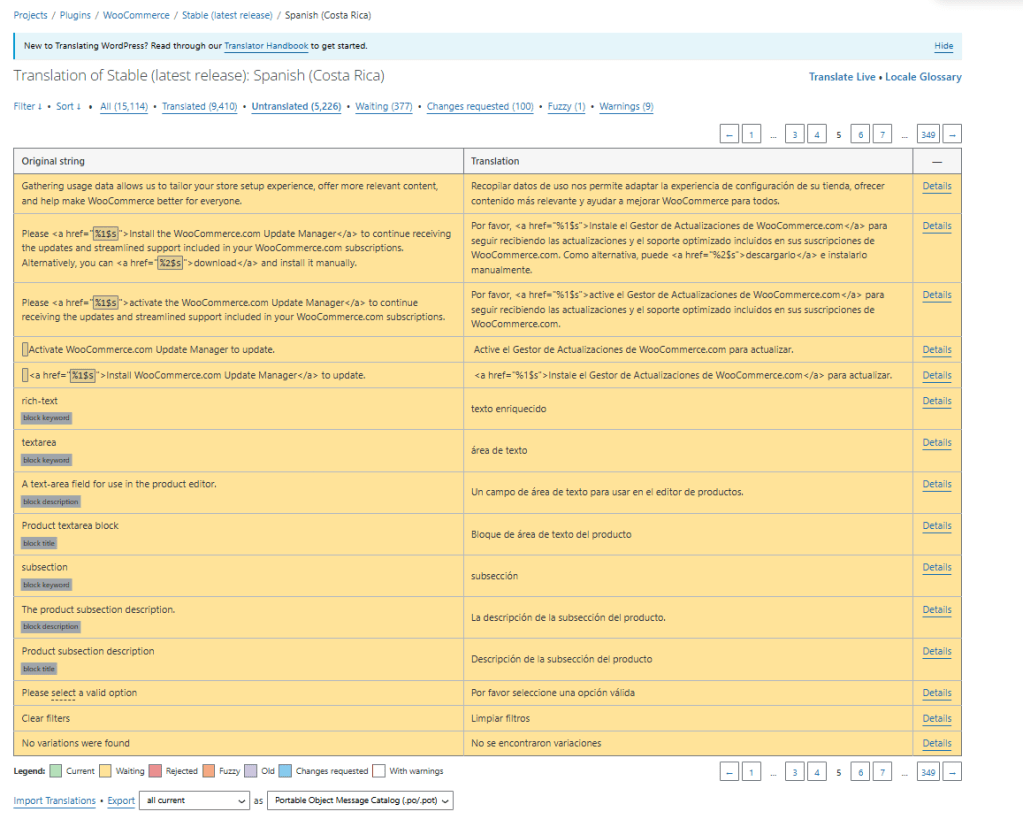Image resolution: width=1023 pixels, height=827 pixels.
Task: Click Import Translations link
Action: pos(55,800)
